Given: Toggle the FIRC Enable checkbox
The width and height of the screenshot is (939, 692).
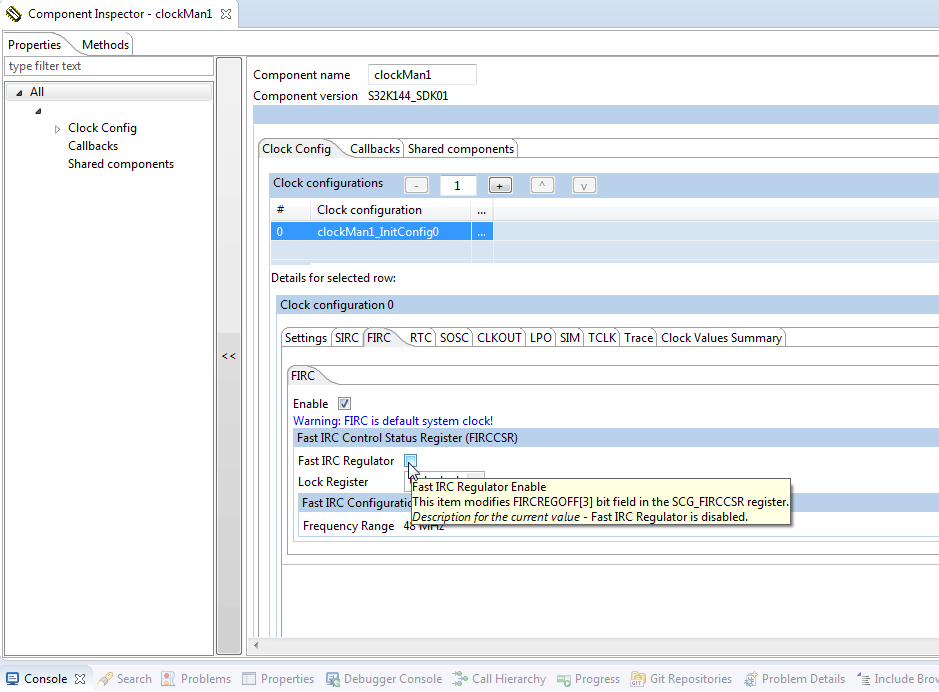Looking at the screenshot, I should click(344, 403).
